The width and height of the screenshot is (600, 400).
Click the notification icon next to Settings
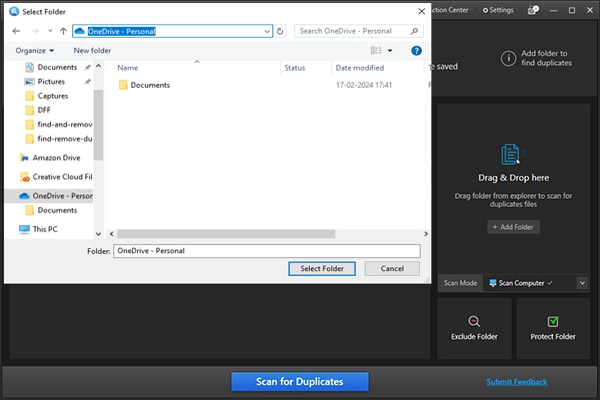[x=533, y=10]
